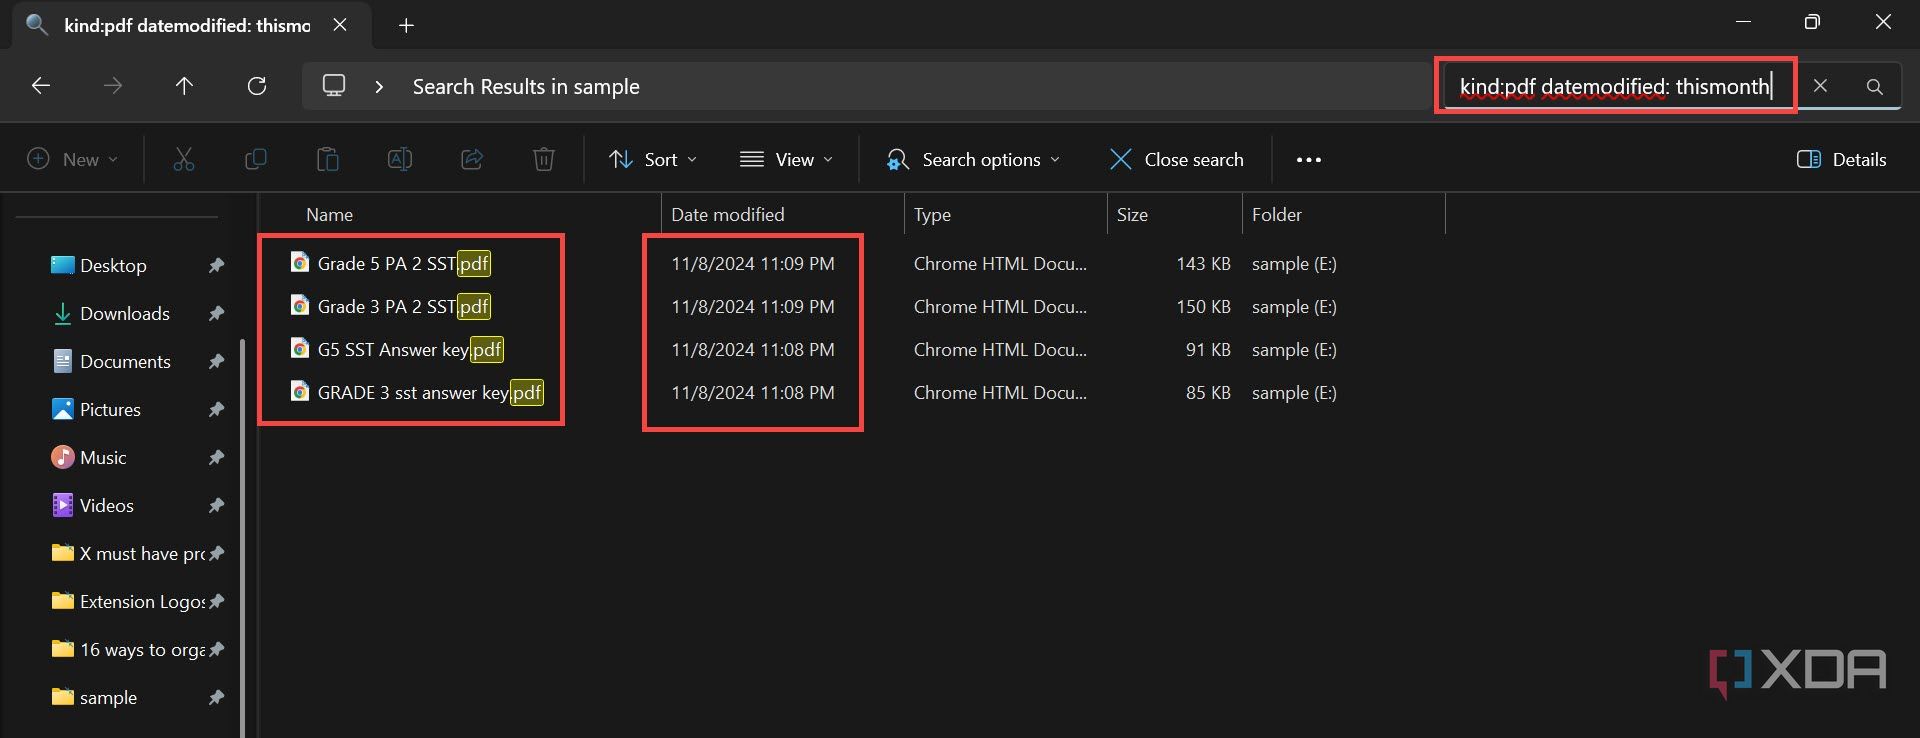Open the View dropdown
Image resolution: width=1920 pixels, height=738 pixels.
click(786, 159)
